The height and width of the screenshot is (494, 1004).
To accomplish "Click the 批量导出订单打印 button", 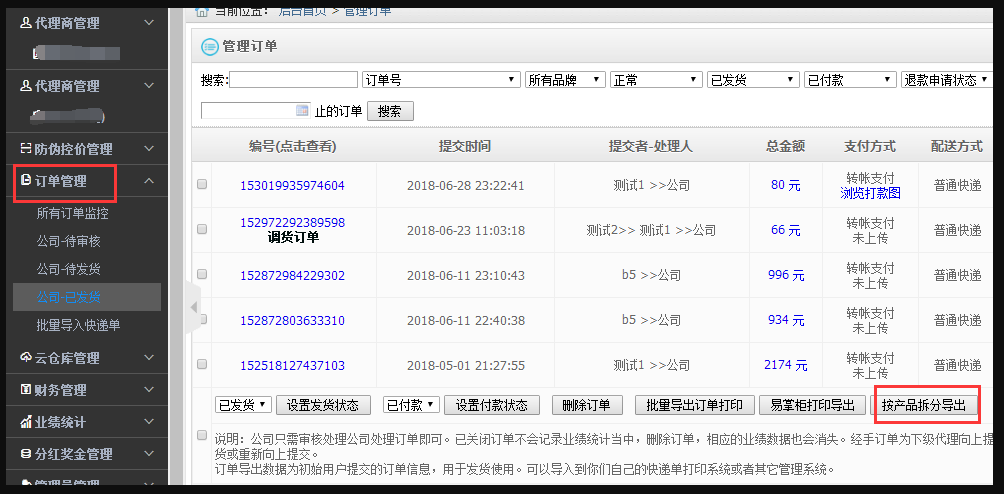I will [694, 405].
